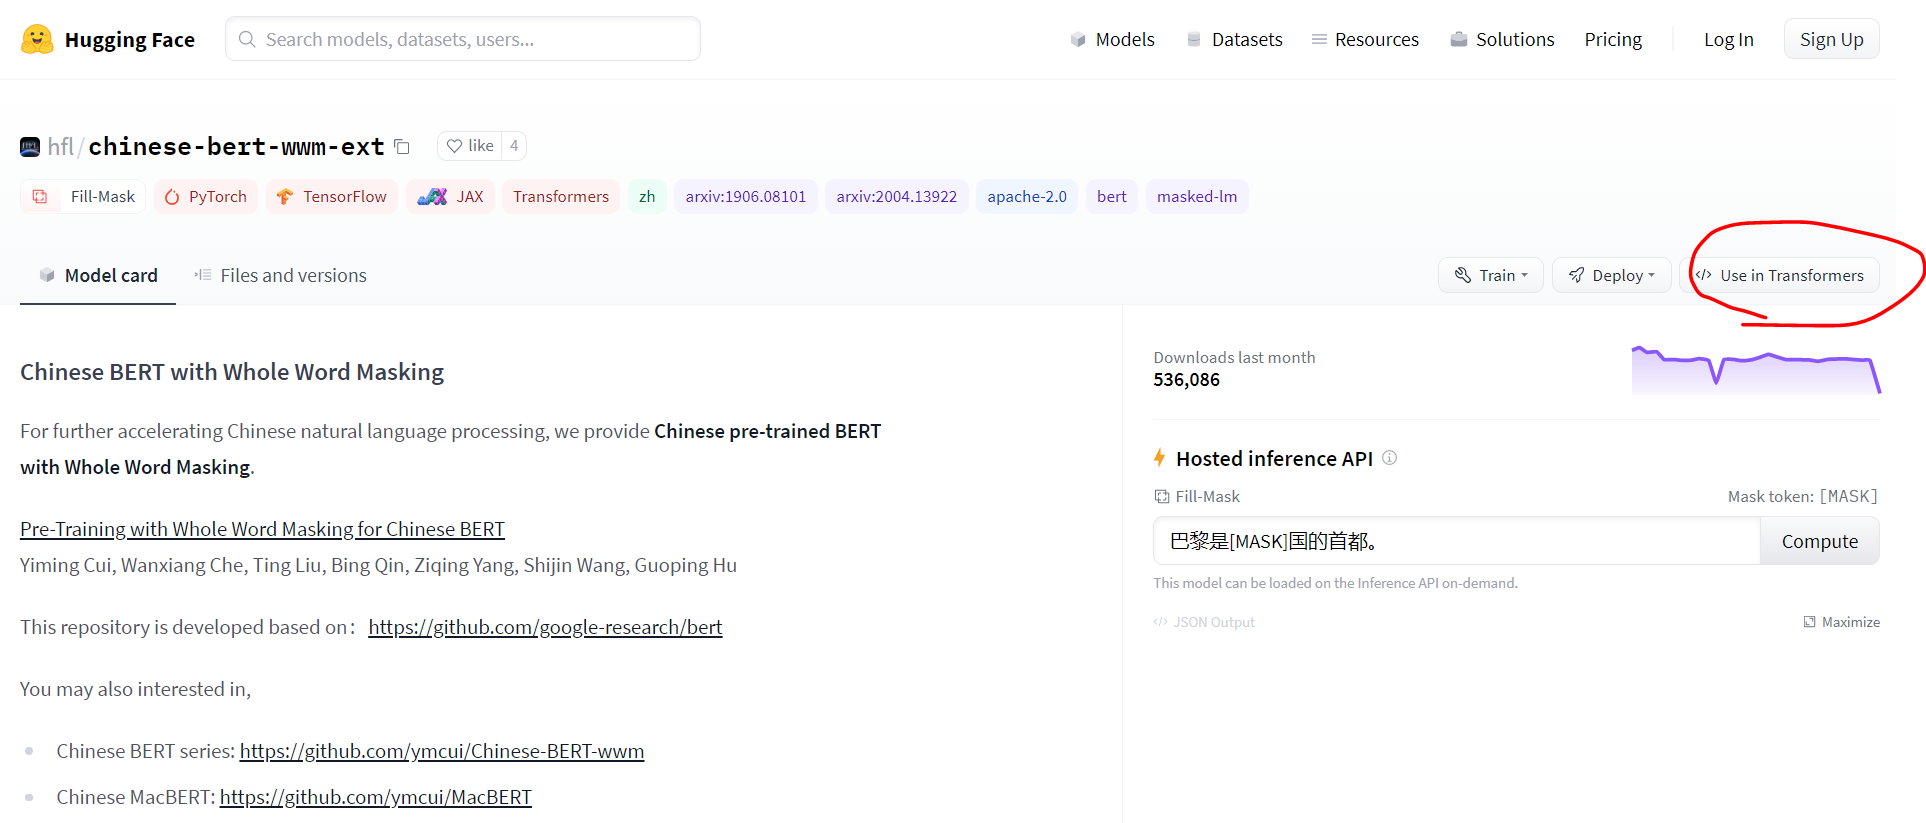The height and width of the screenshot is (823, 1926).
Task: Click the mask sentence input field
Action: pyautogui.click(x=1456, y=541)
